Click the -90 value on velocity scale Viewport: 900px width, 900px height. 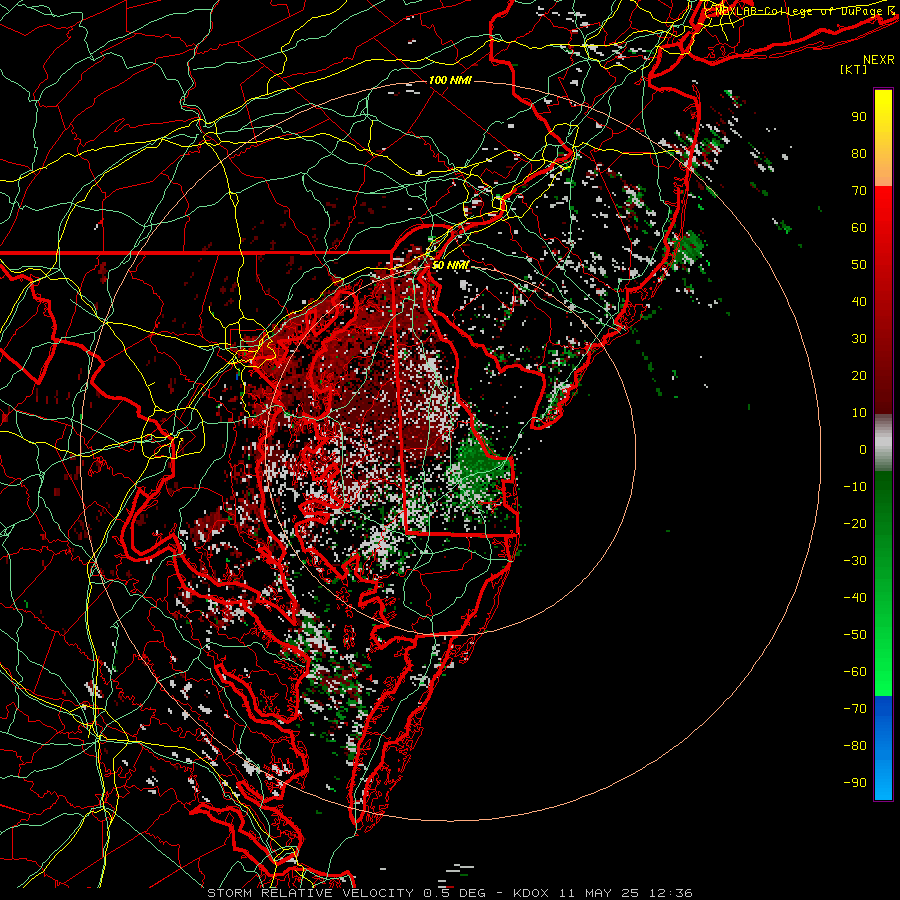(855, 783)
